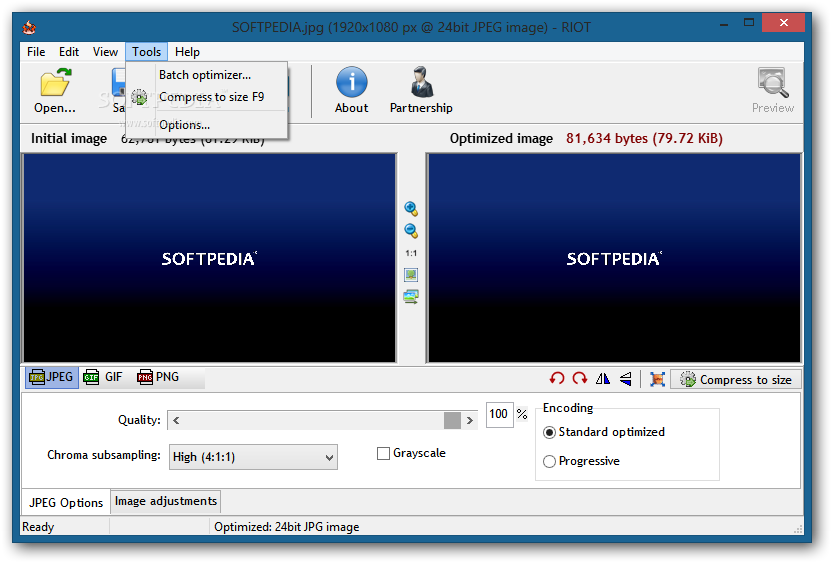Expand the Chroma subsampling dropdown

click(253, 457)
